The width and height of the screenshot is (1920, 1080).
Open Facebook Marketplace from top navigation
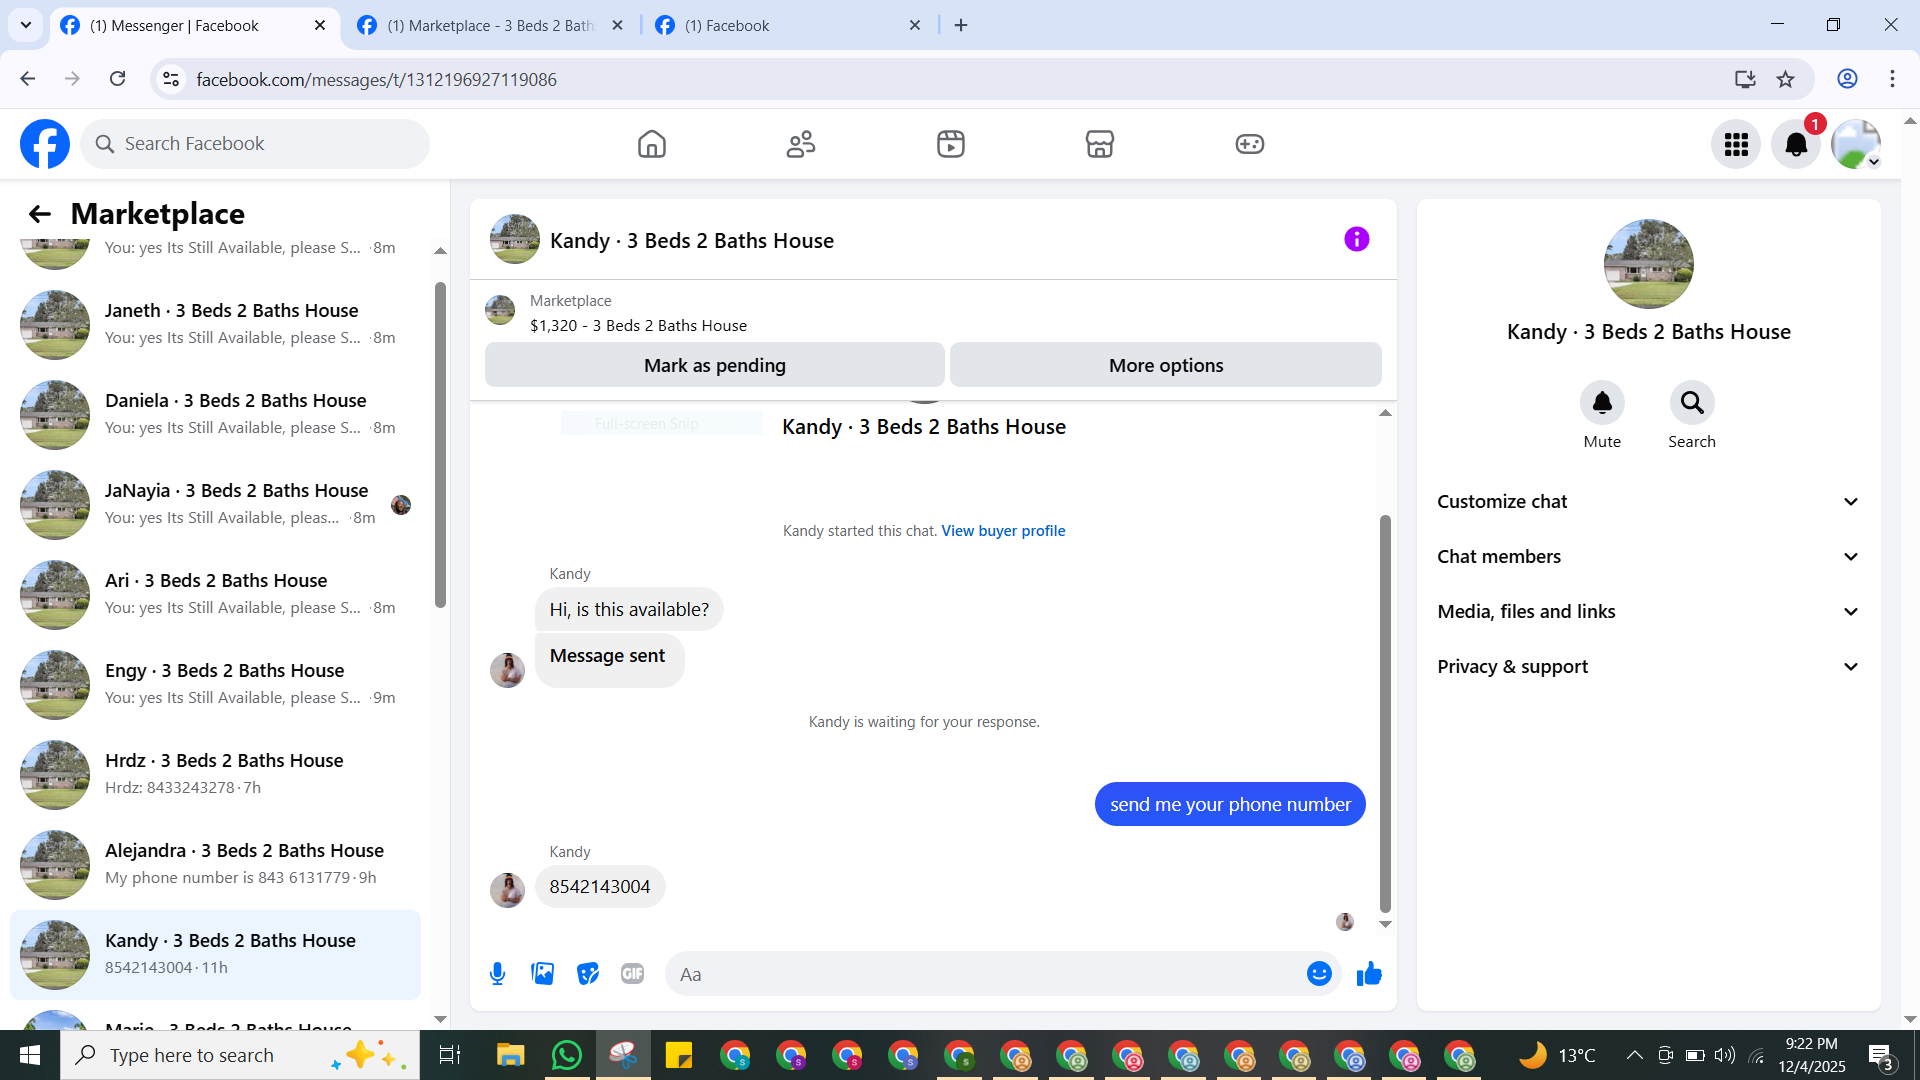point(1099,144)
